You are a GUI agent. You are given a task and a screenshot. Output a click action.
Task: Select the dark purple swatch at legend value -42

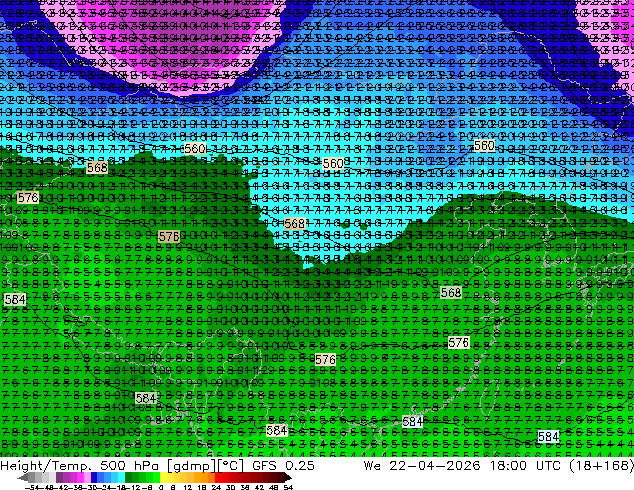coord(59,477)
